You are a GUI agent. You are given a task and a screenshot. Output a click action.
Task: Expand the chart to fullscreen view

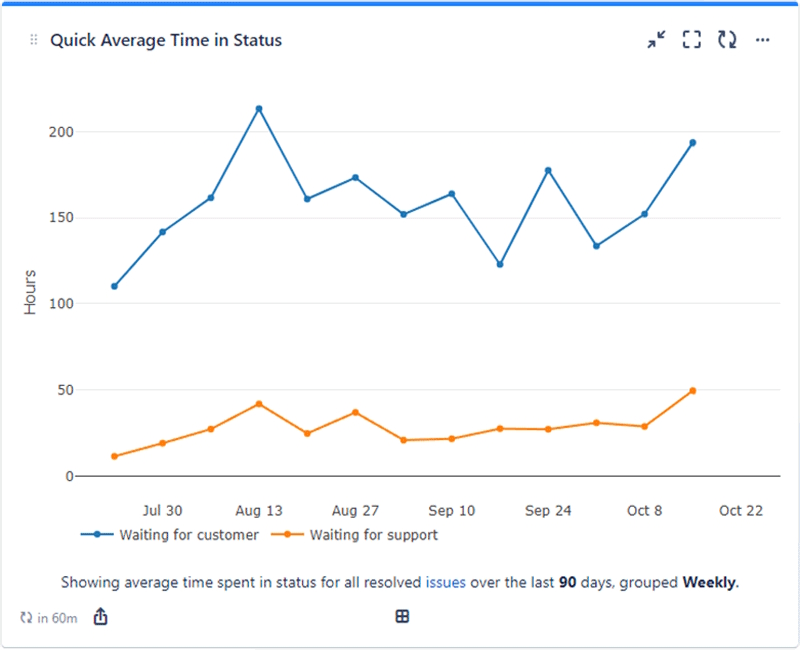pyautogui.click(x=691, y=40)
